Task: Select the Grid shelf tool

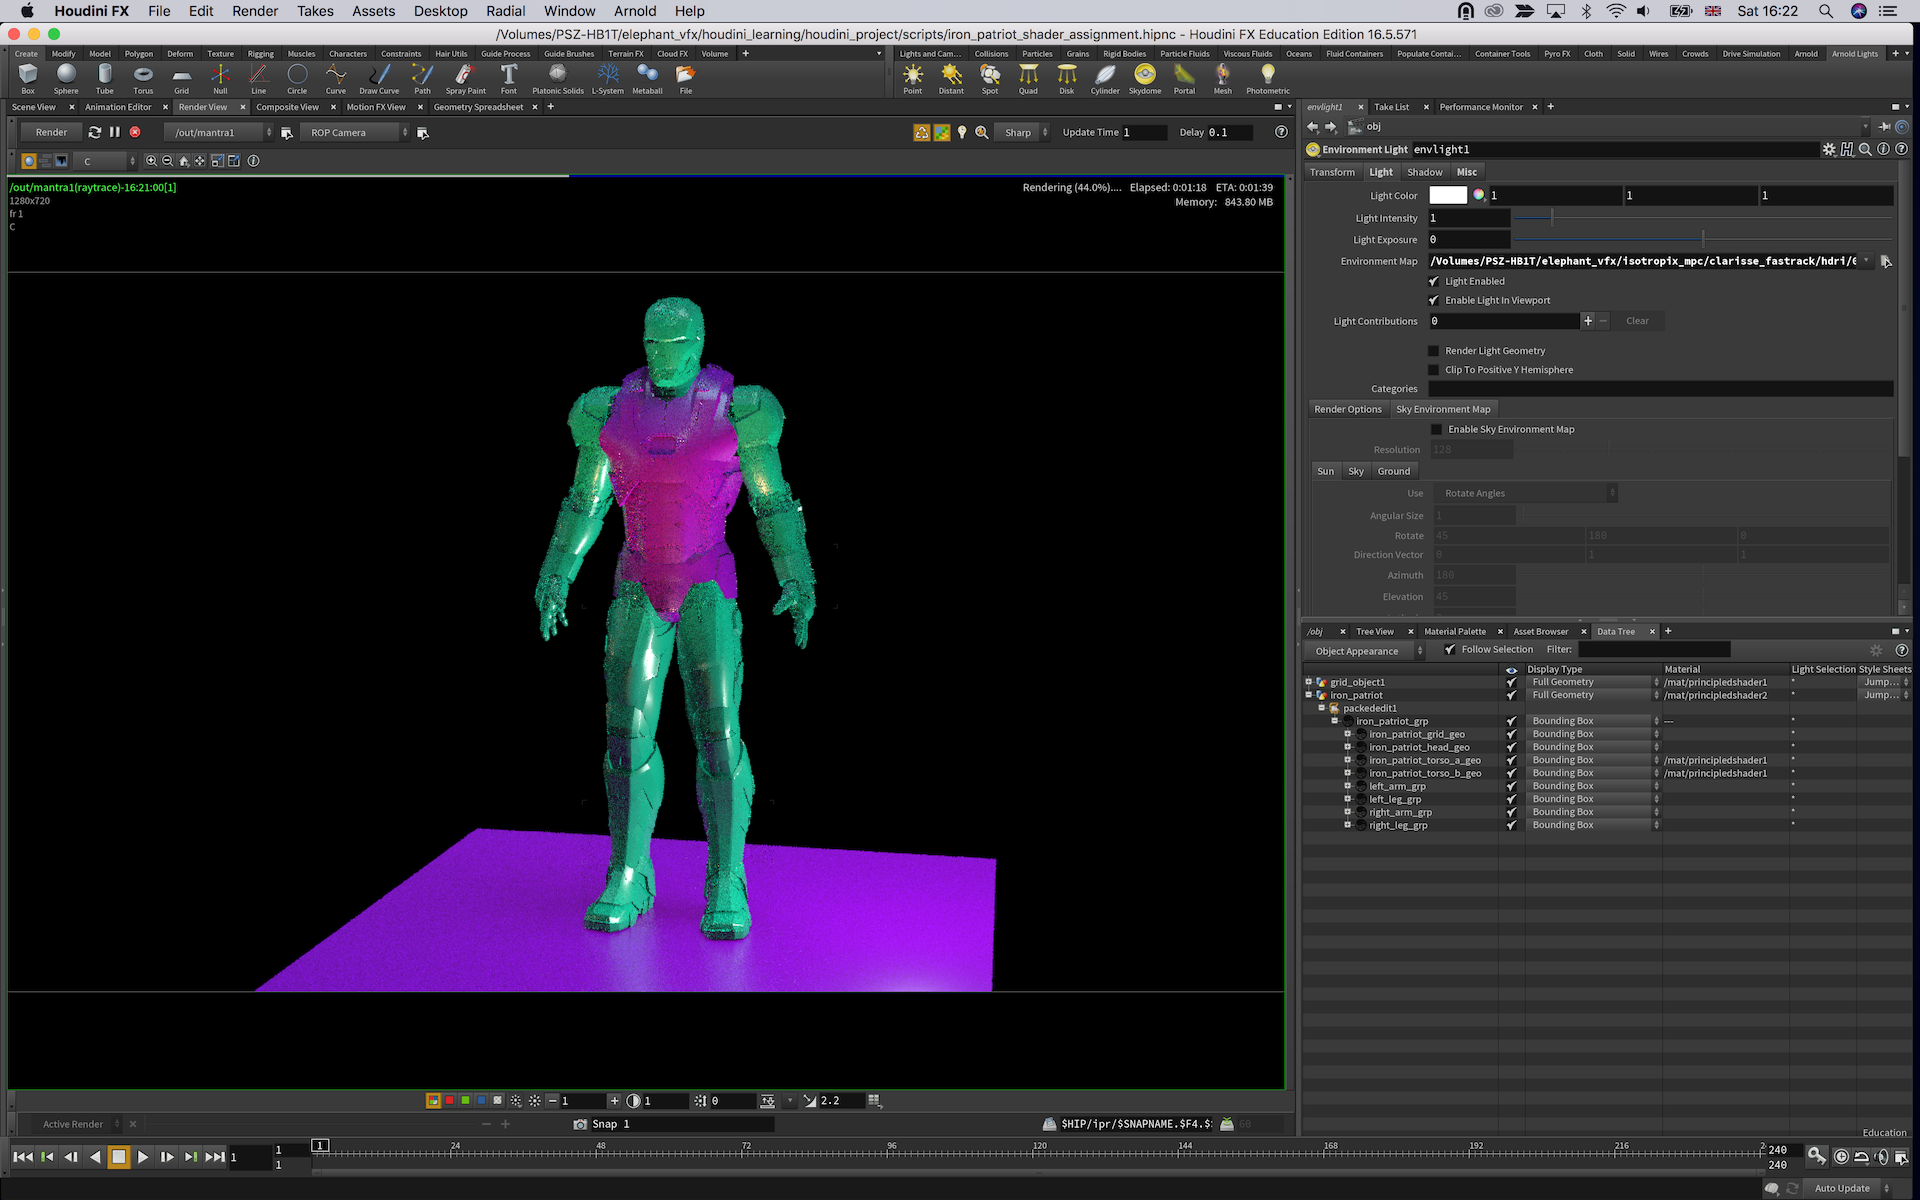Action: pyautogui.click(x=181, y=78)
